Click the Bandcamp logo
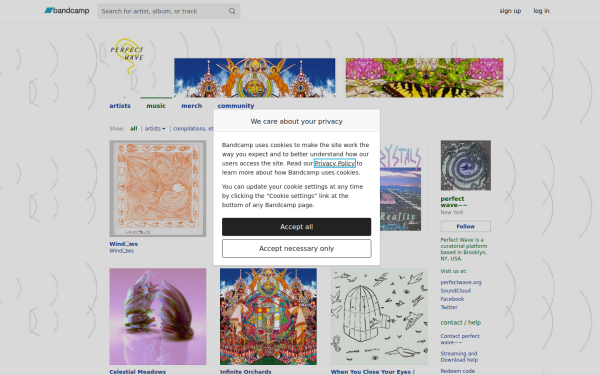The height and width of the screenshot is (375, 600). (67, 11)
